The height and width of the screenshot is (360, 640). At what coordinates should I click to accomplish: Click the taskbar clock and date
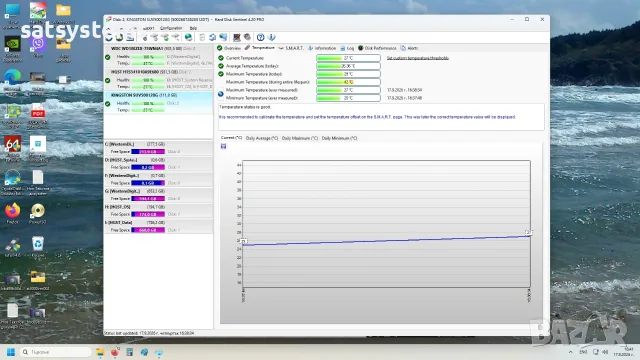tap(625, 352)
